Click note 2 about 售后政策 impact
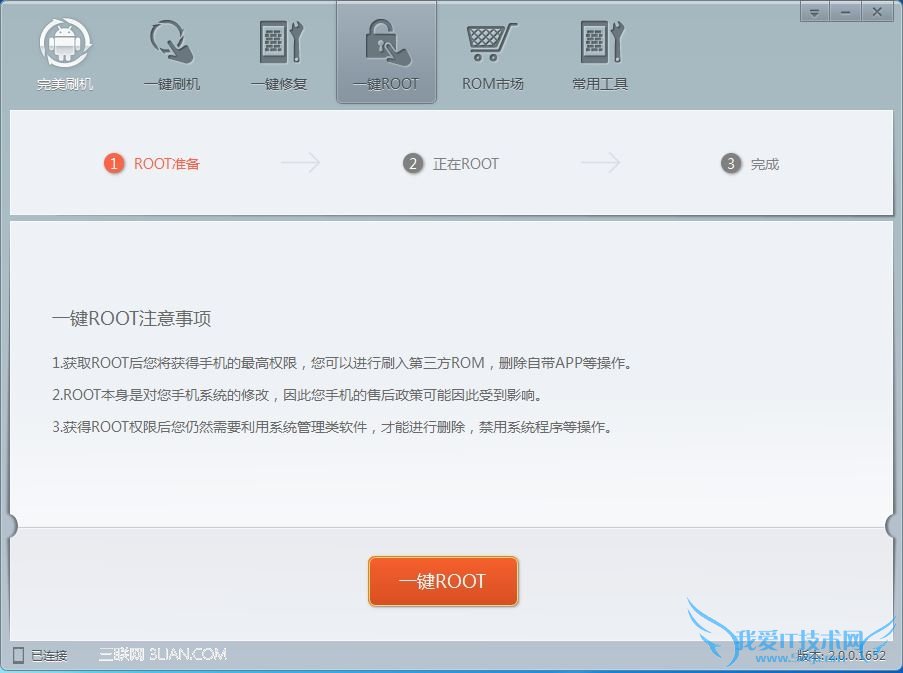Image resolution: width=903 pixels, height=673 pixels. coord(297,396)
